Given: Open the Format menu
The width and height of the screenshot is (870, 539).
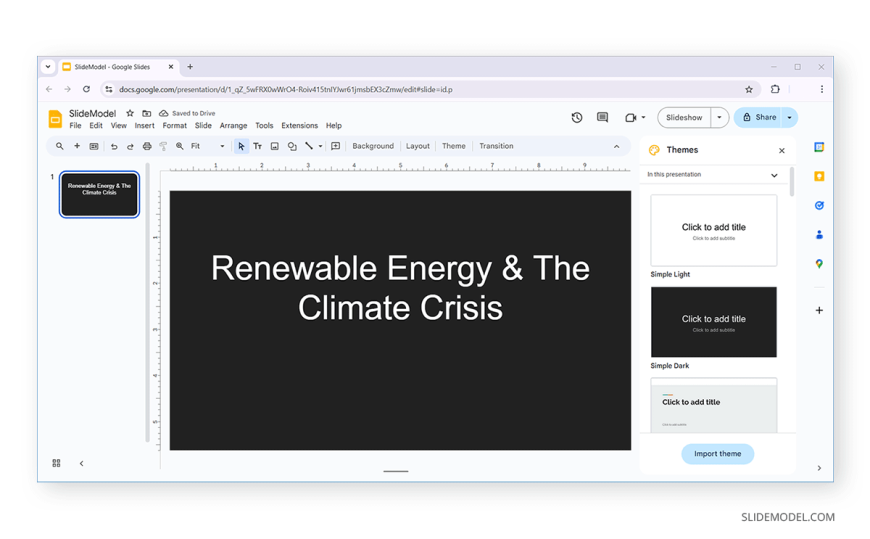Looking at the screenshot, I should point(174,126).
